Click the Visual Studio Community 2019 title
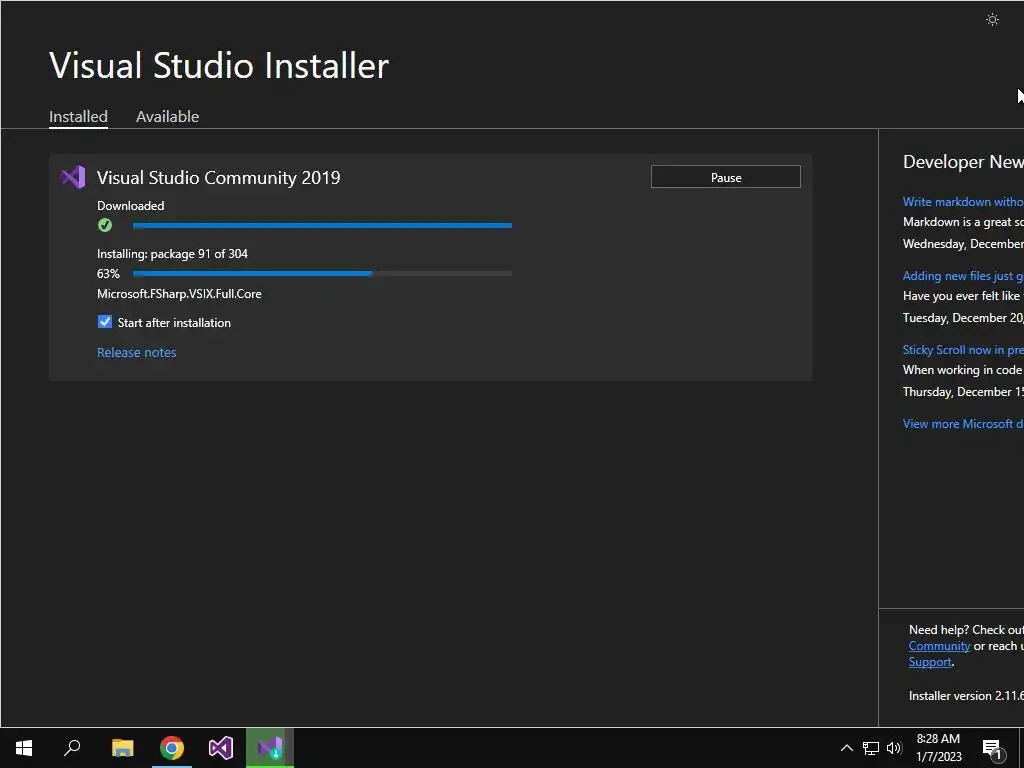 click(218, 178)
